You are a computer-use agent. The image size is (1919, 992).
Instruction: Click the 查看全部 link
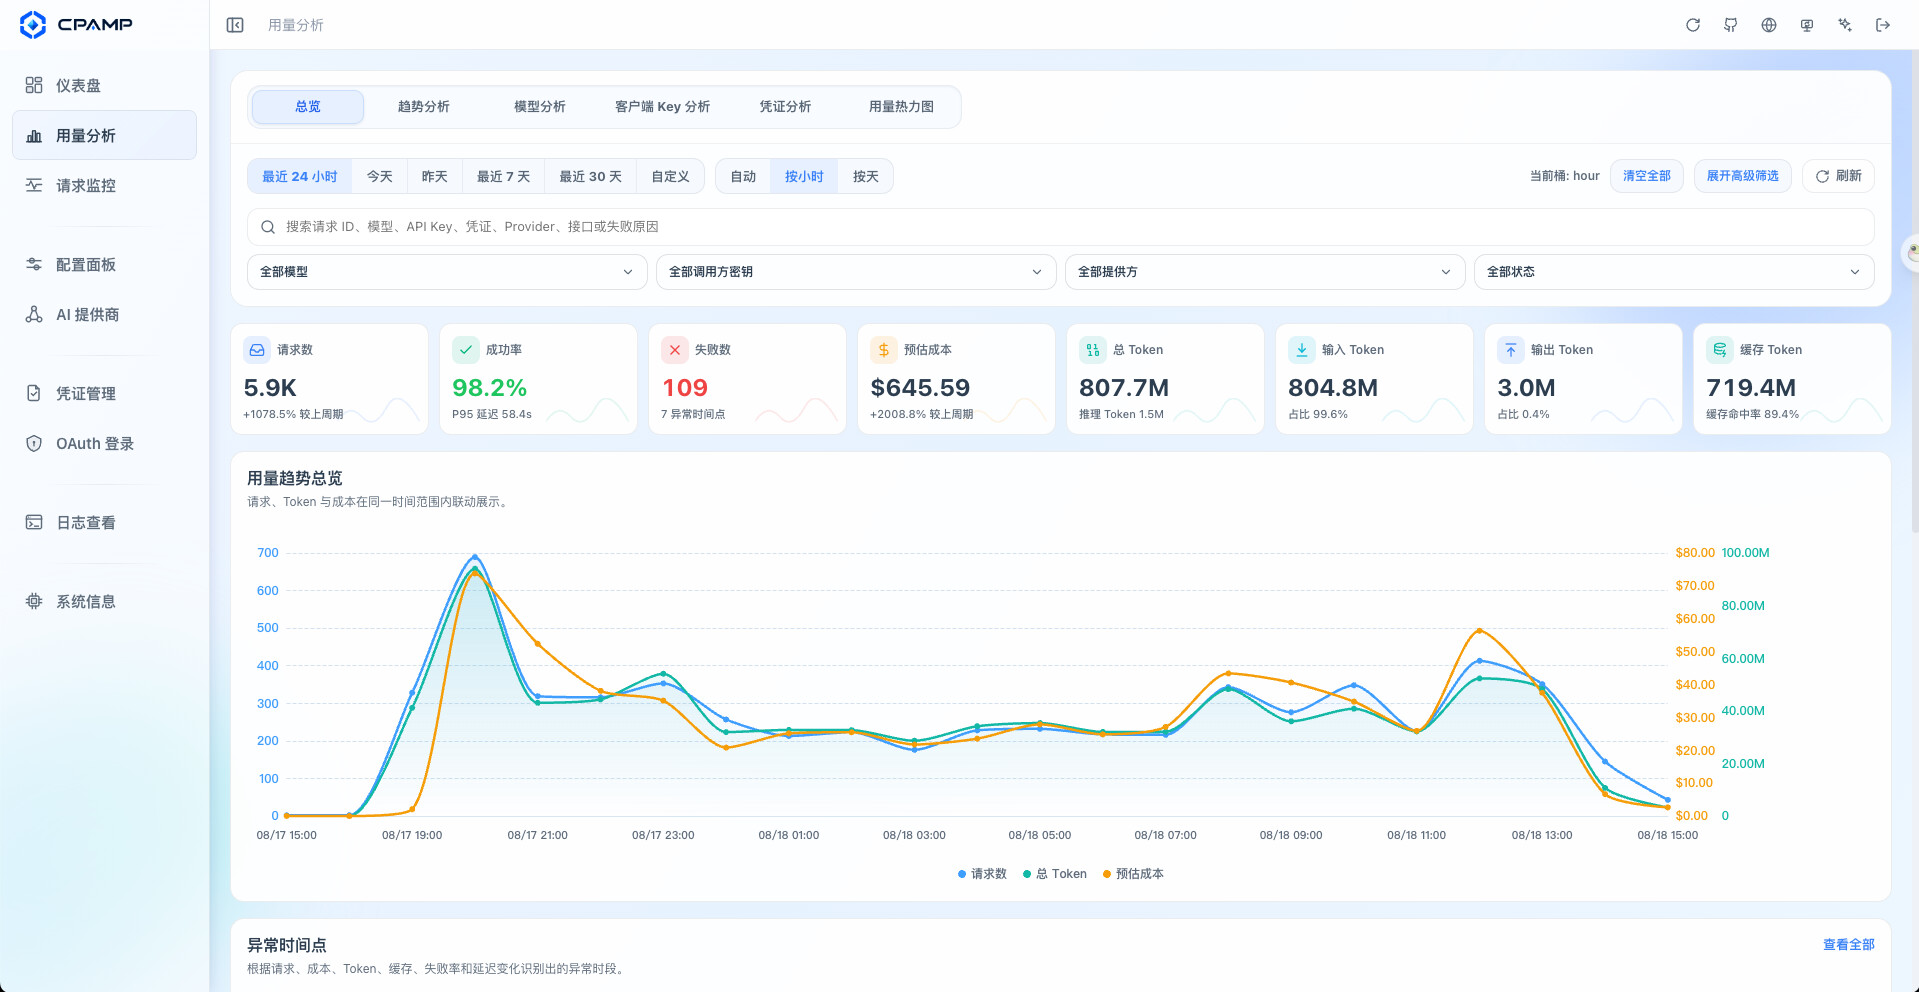click(x=1848, y=944)
